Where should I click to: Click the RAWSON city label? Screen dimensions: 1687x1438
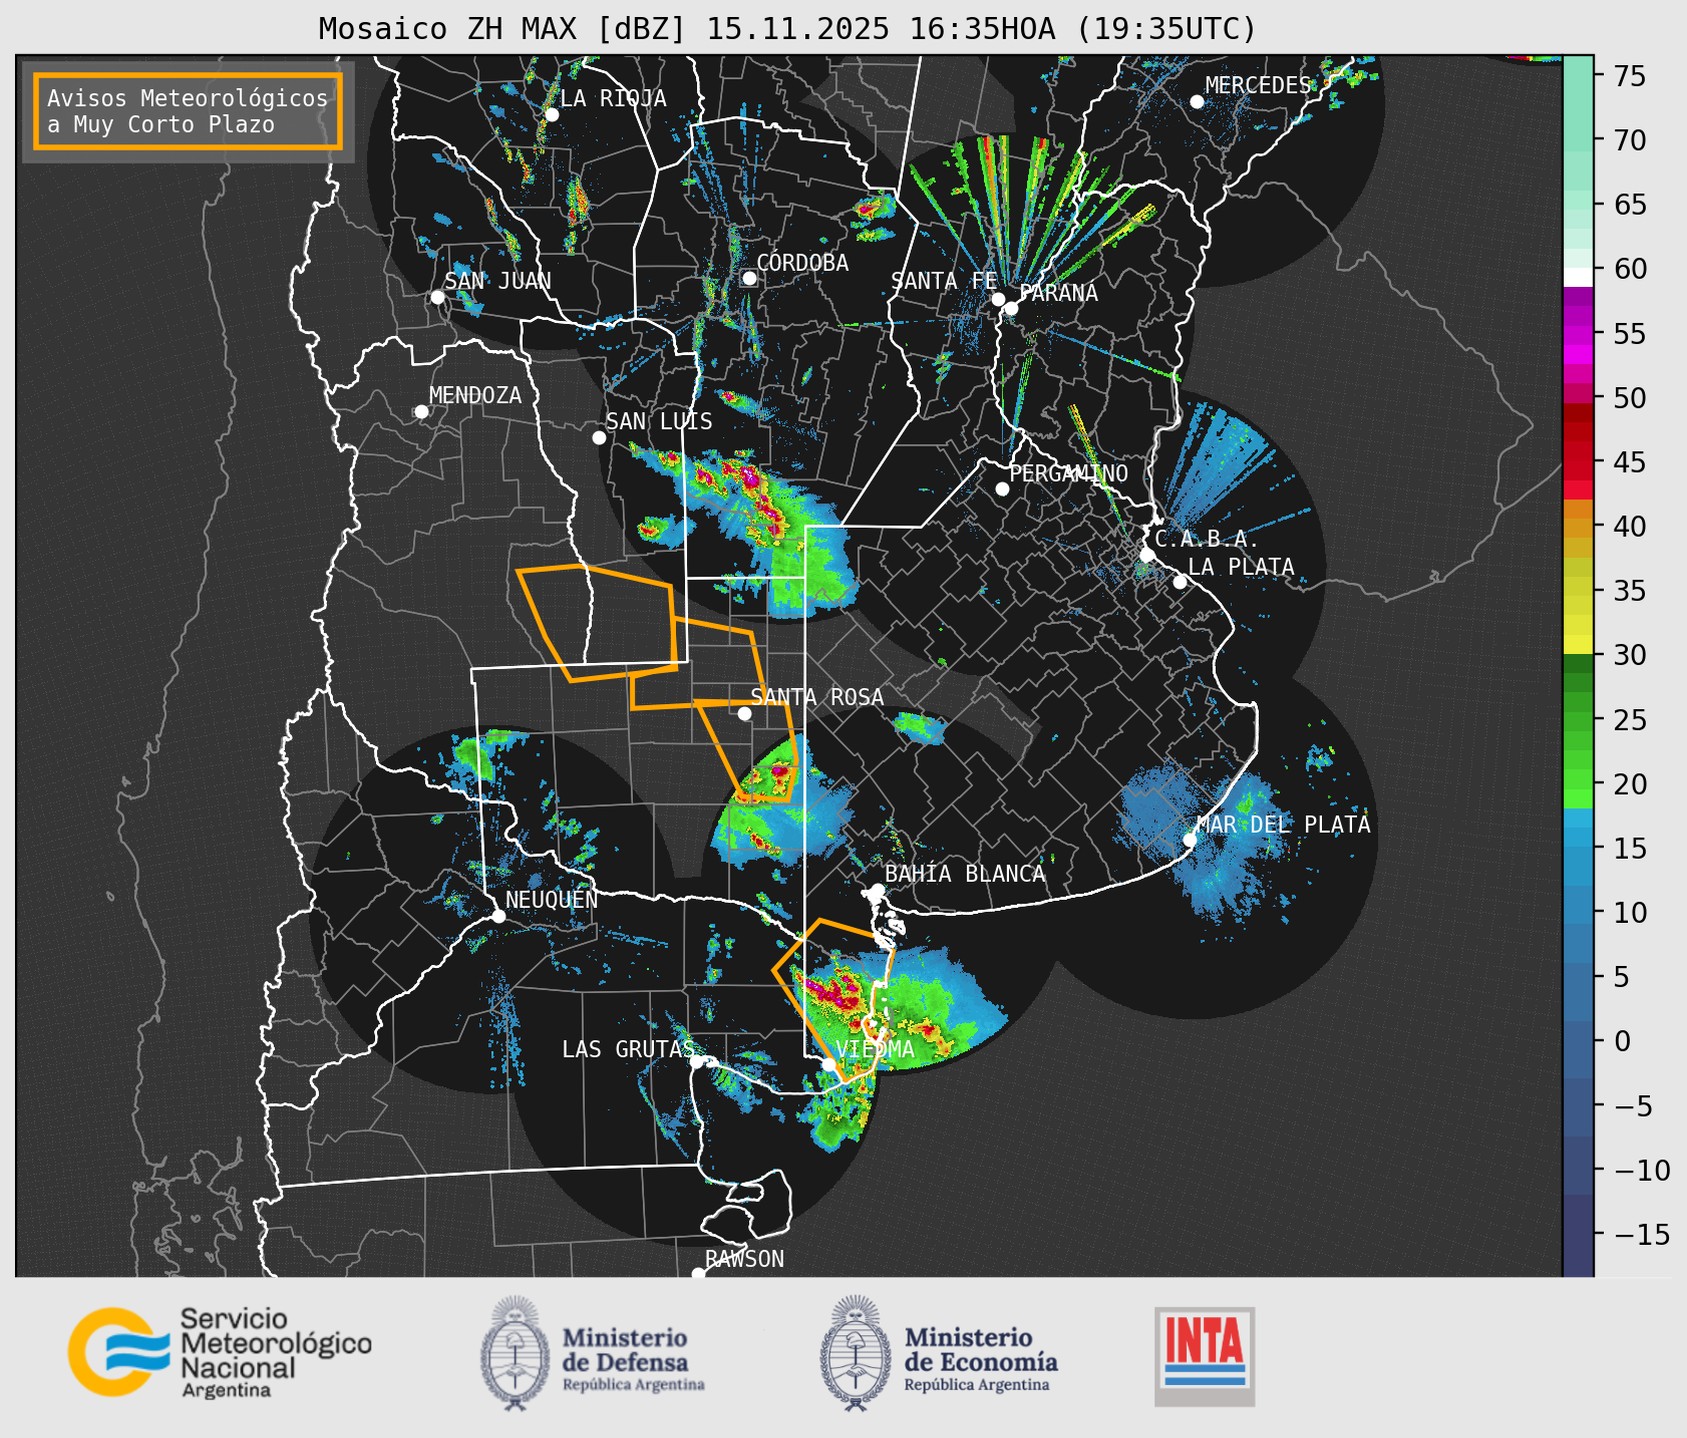pos(744,1259)
